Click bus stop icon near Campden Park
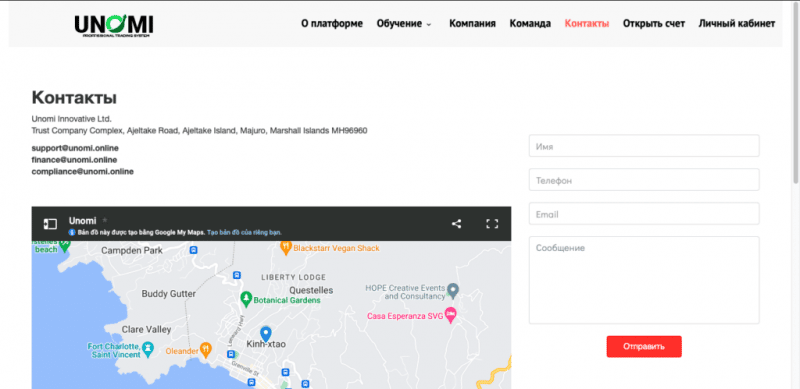Viewport: 800px width, 389px height. point(193,250)
